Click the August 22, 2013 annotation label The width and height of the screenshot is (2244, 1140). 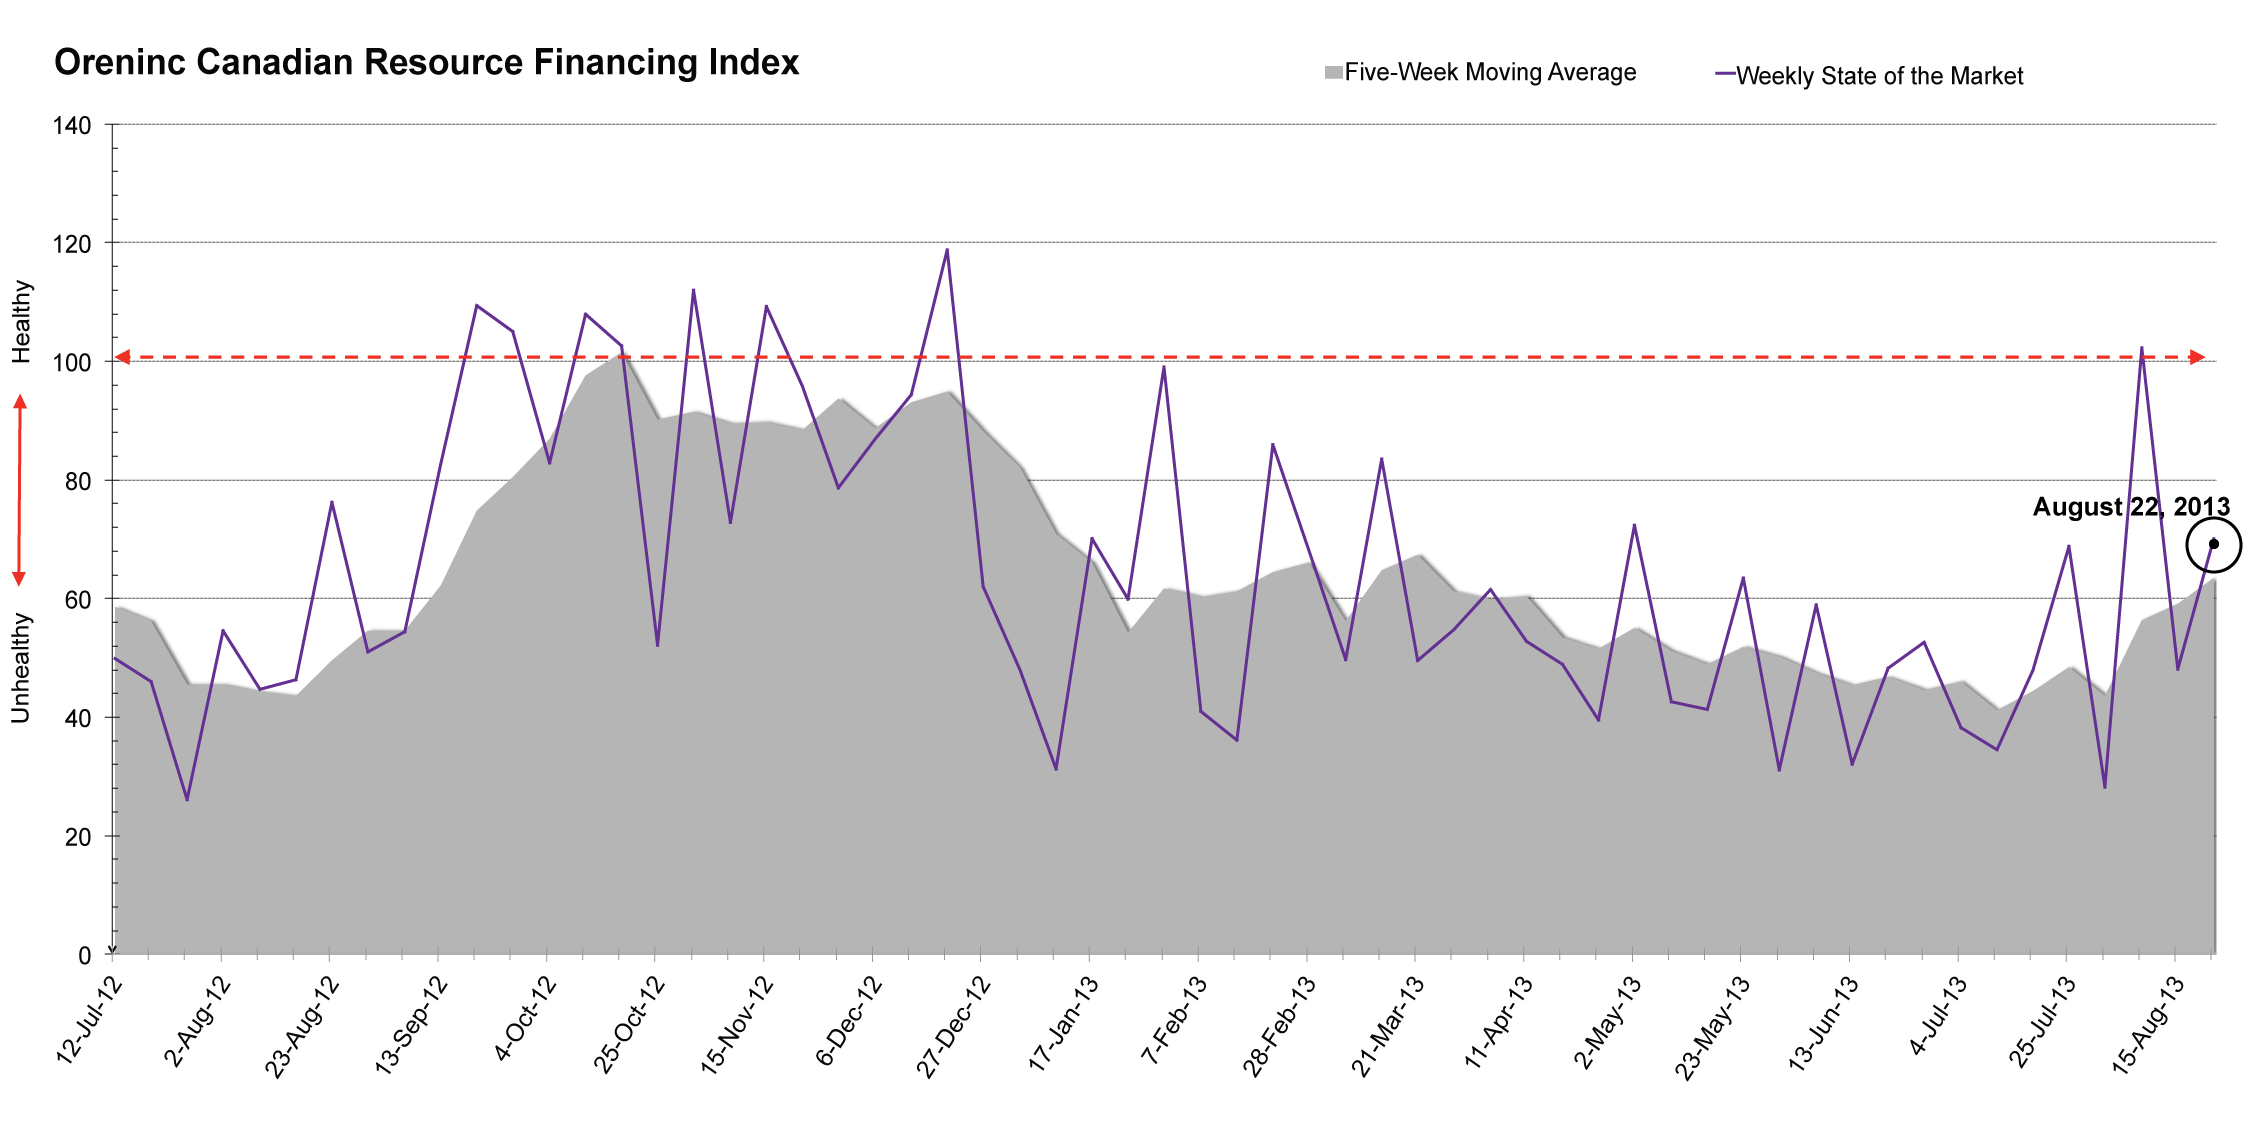click(x=2131, y=507)
